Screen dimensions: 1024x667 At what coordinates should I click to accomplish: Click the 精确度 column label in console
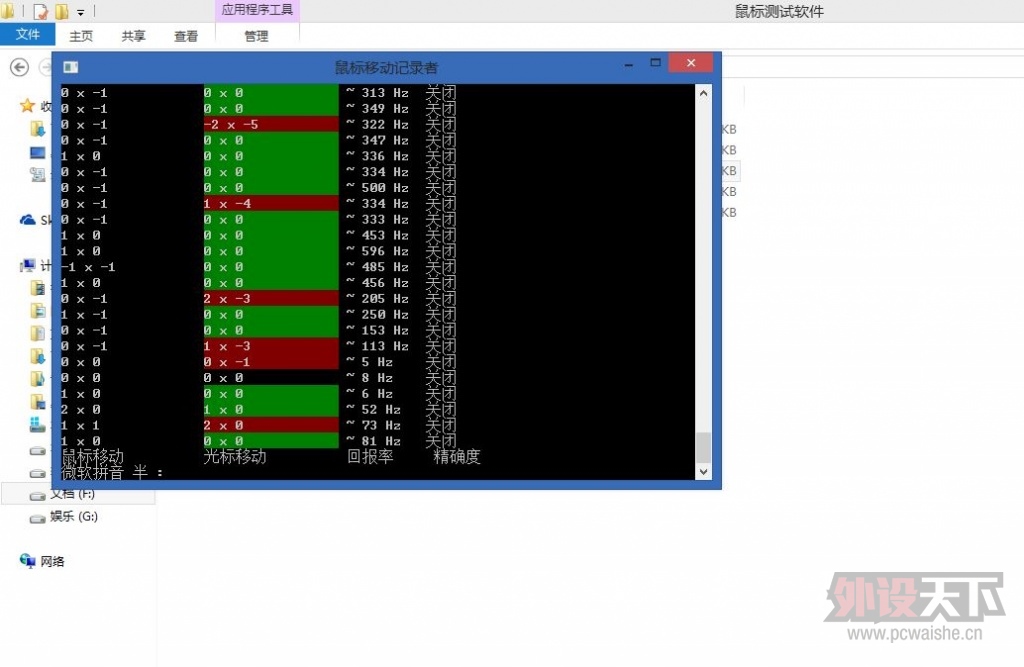(x=457, y=456)
